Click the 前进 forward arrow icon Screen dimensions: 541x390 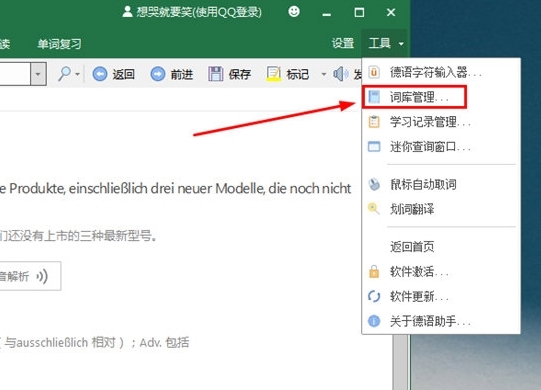coord(158,74)
